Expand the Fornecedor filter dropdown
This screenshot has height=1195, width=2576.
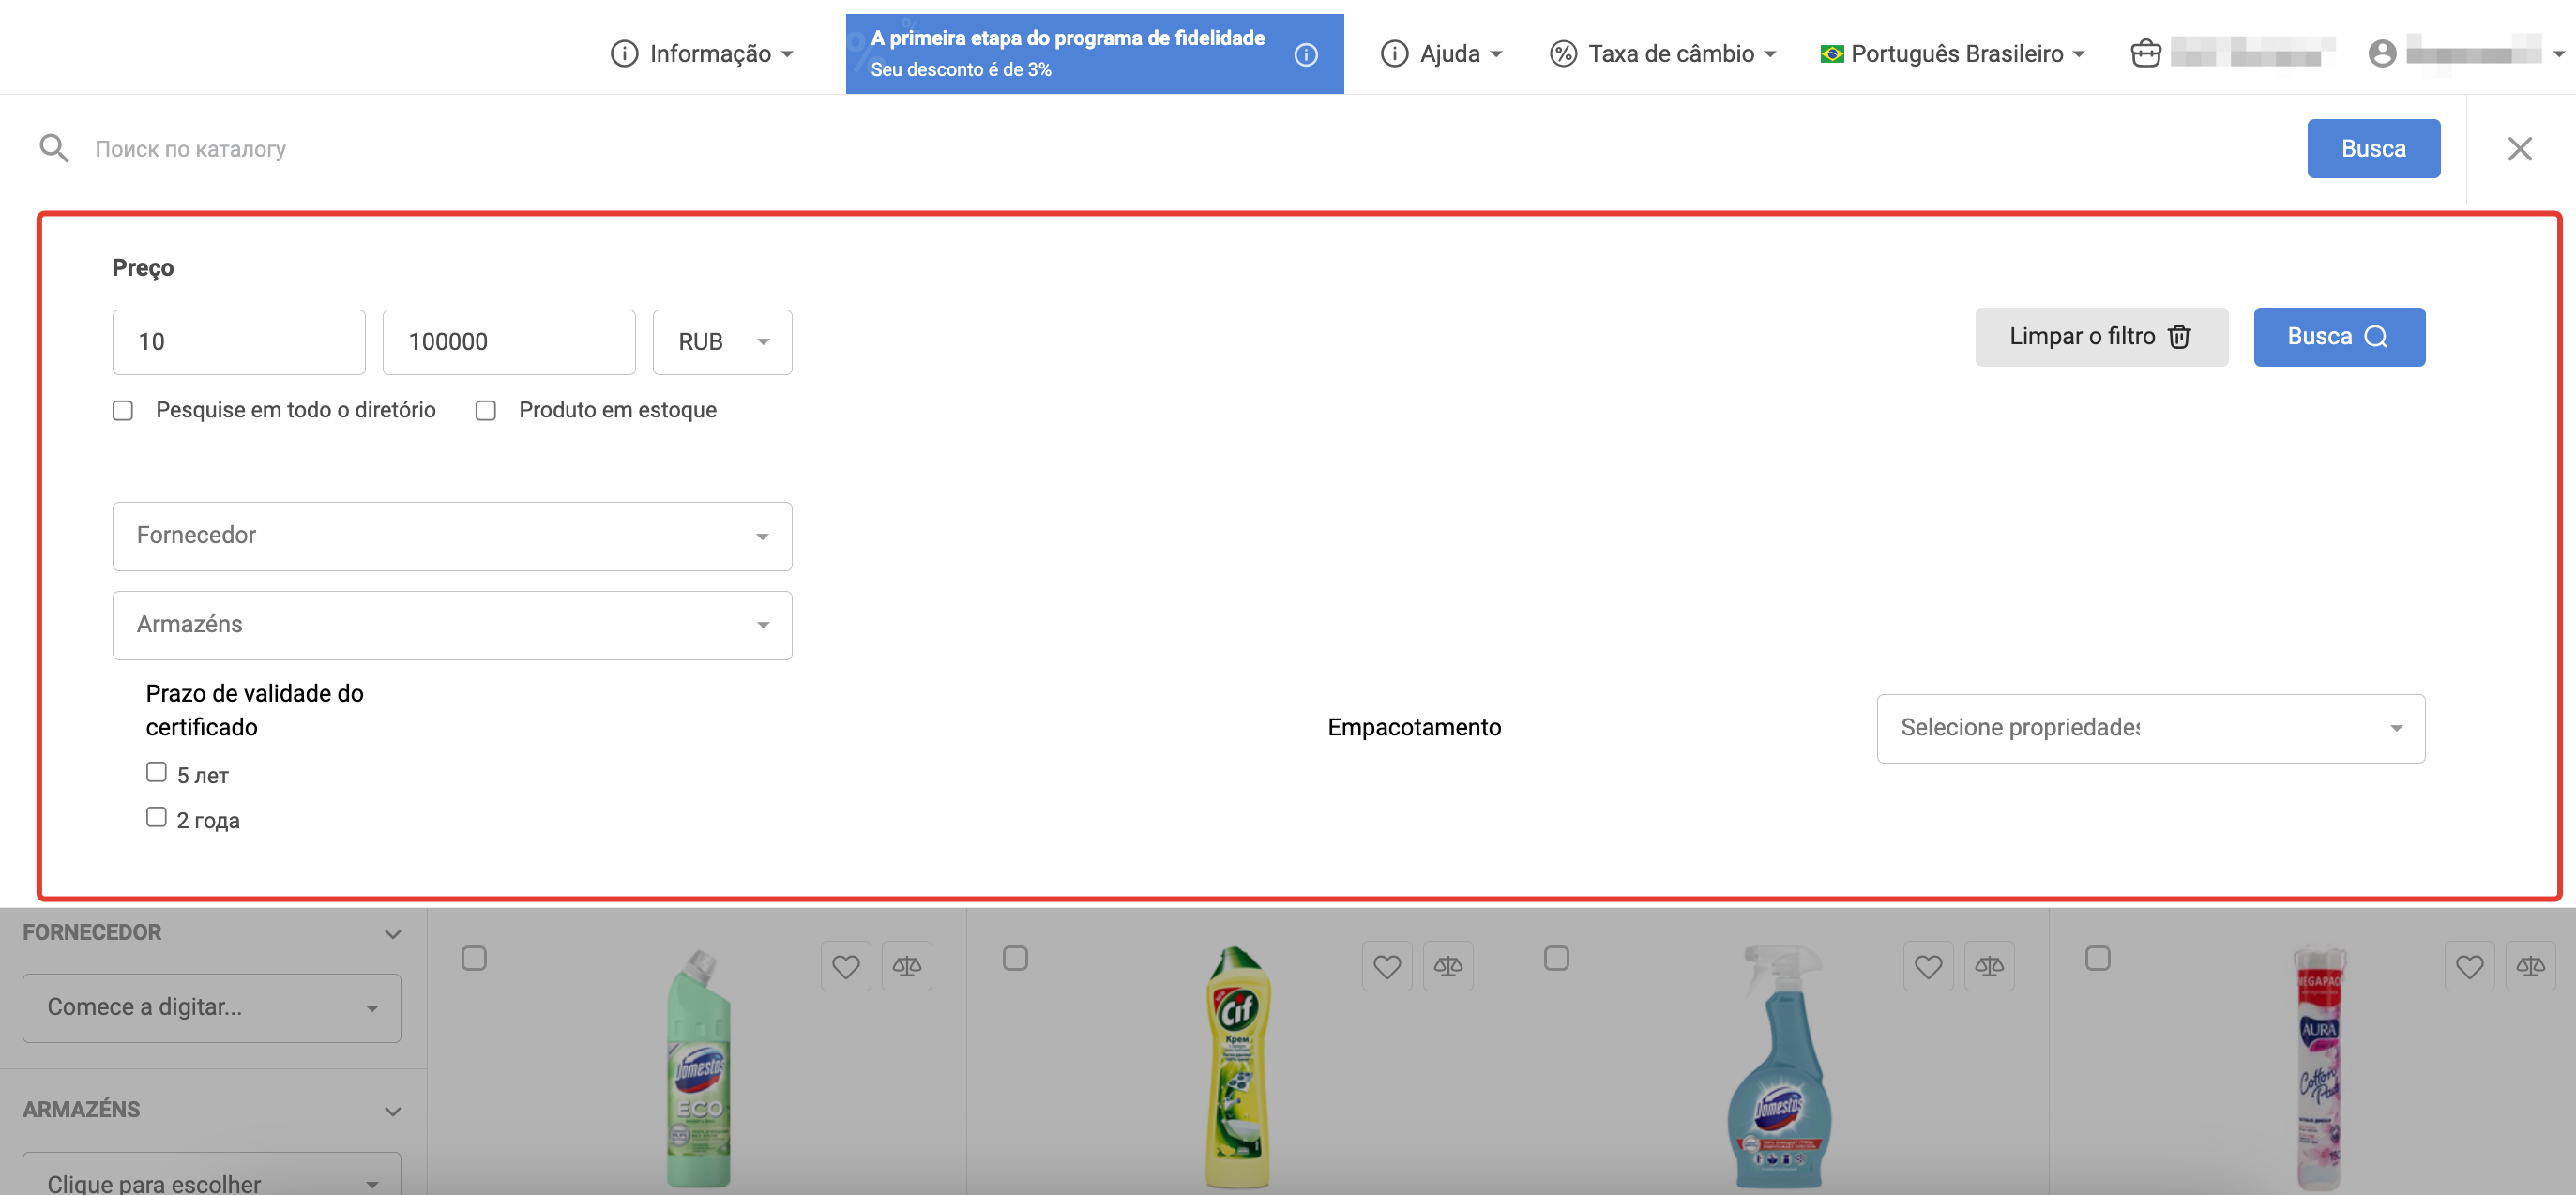pos(452,536)
